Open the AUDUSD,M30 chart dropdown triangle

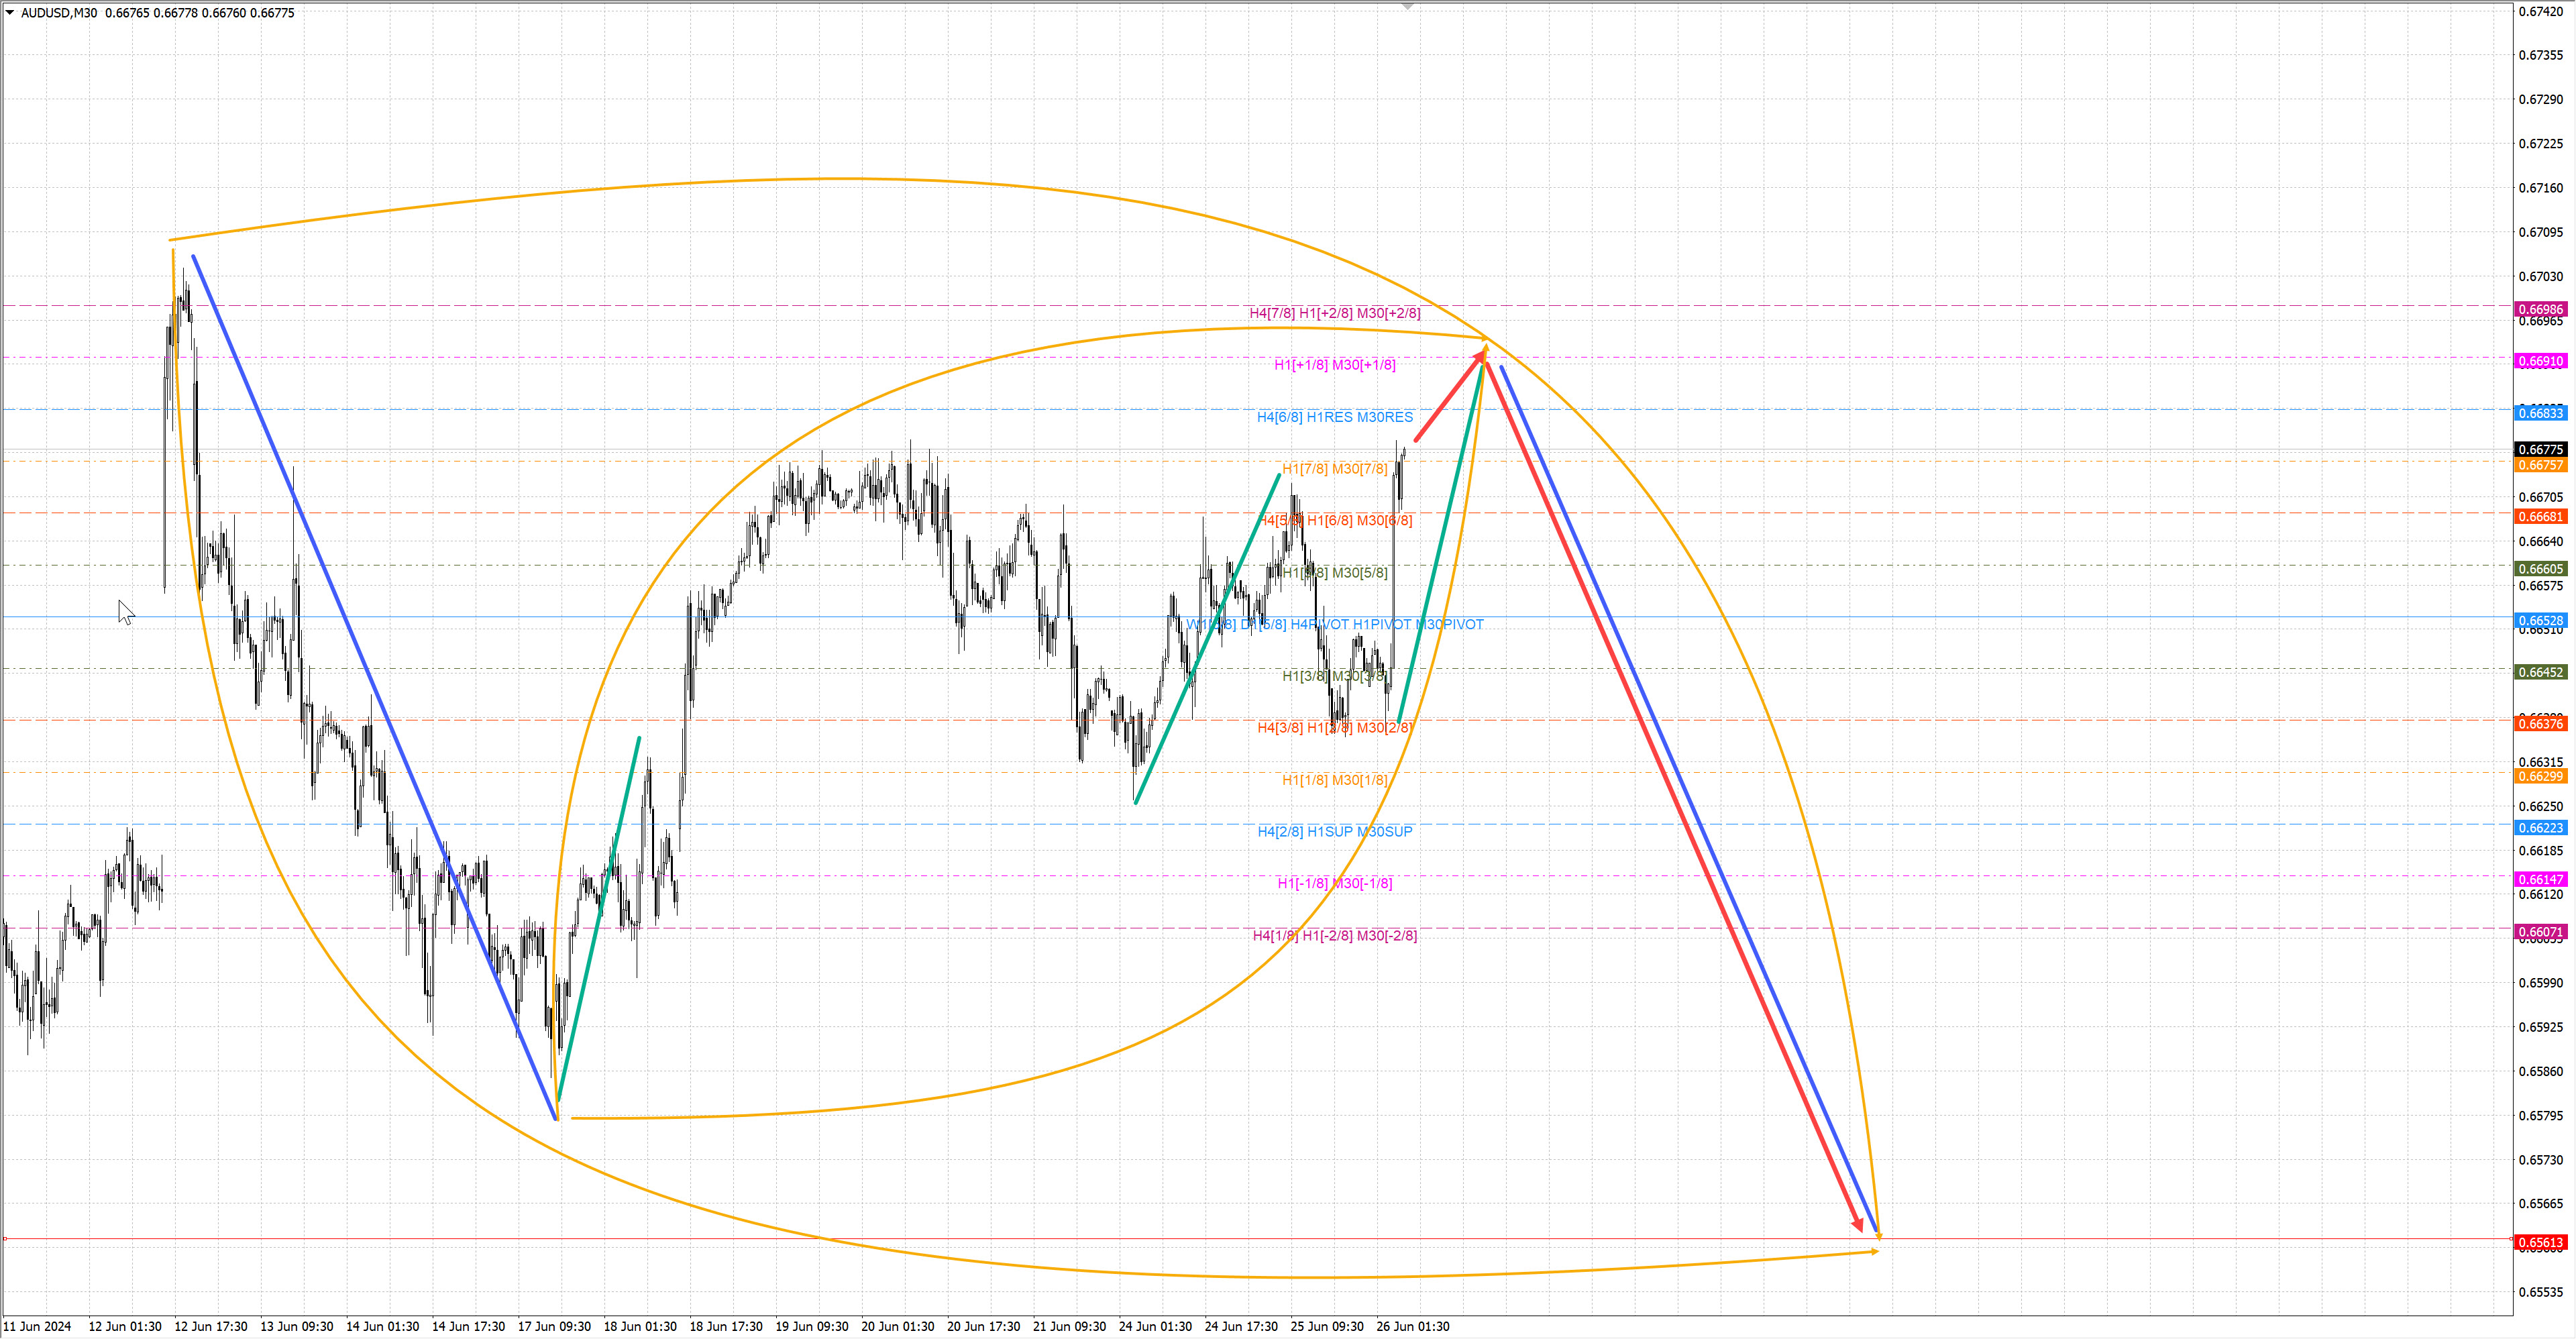[x=10, y=12]
